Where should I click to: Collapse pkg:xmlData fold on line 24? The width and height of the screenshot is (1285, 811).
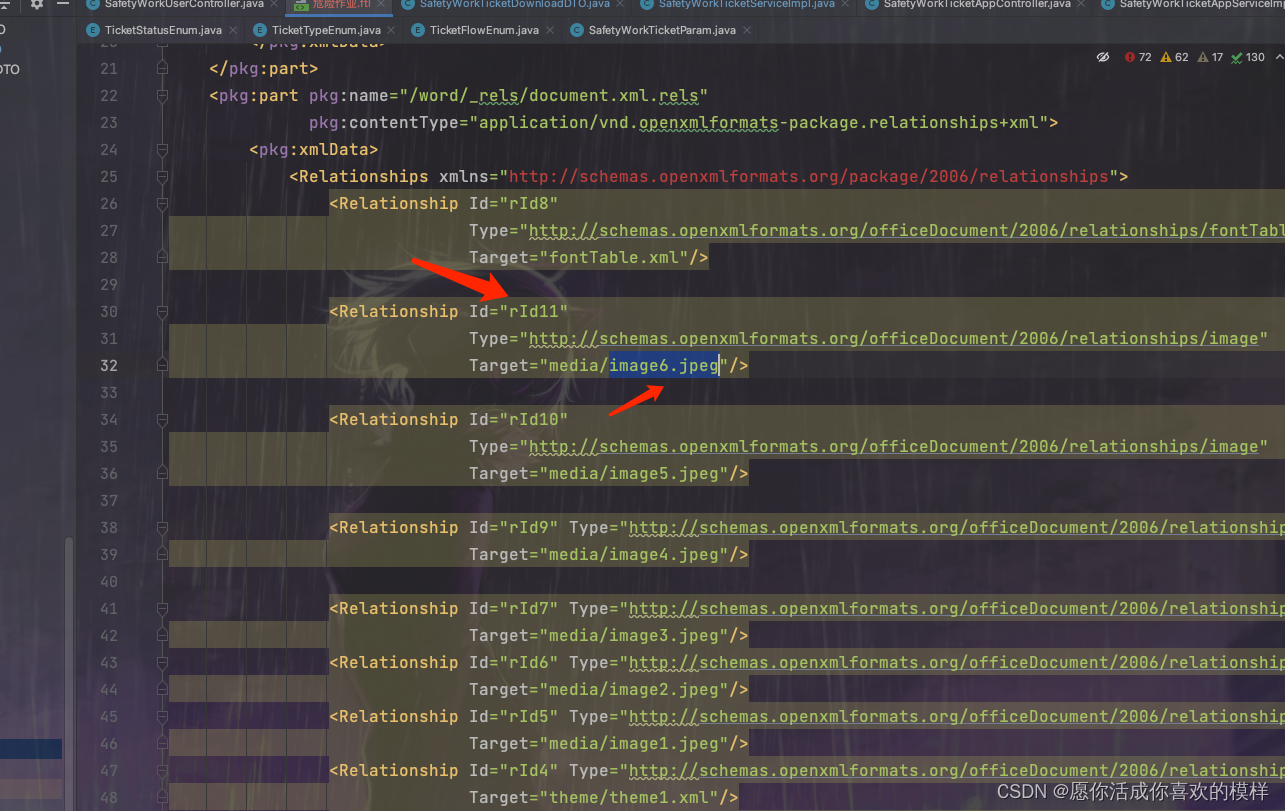pyautogui.click(x=160, y=150)
